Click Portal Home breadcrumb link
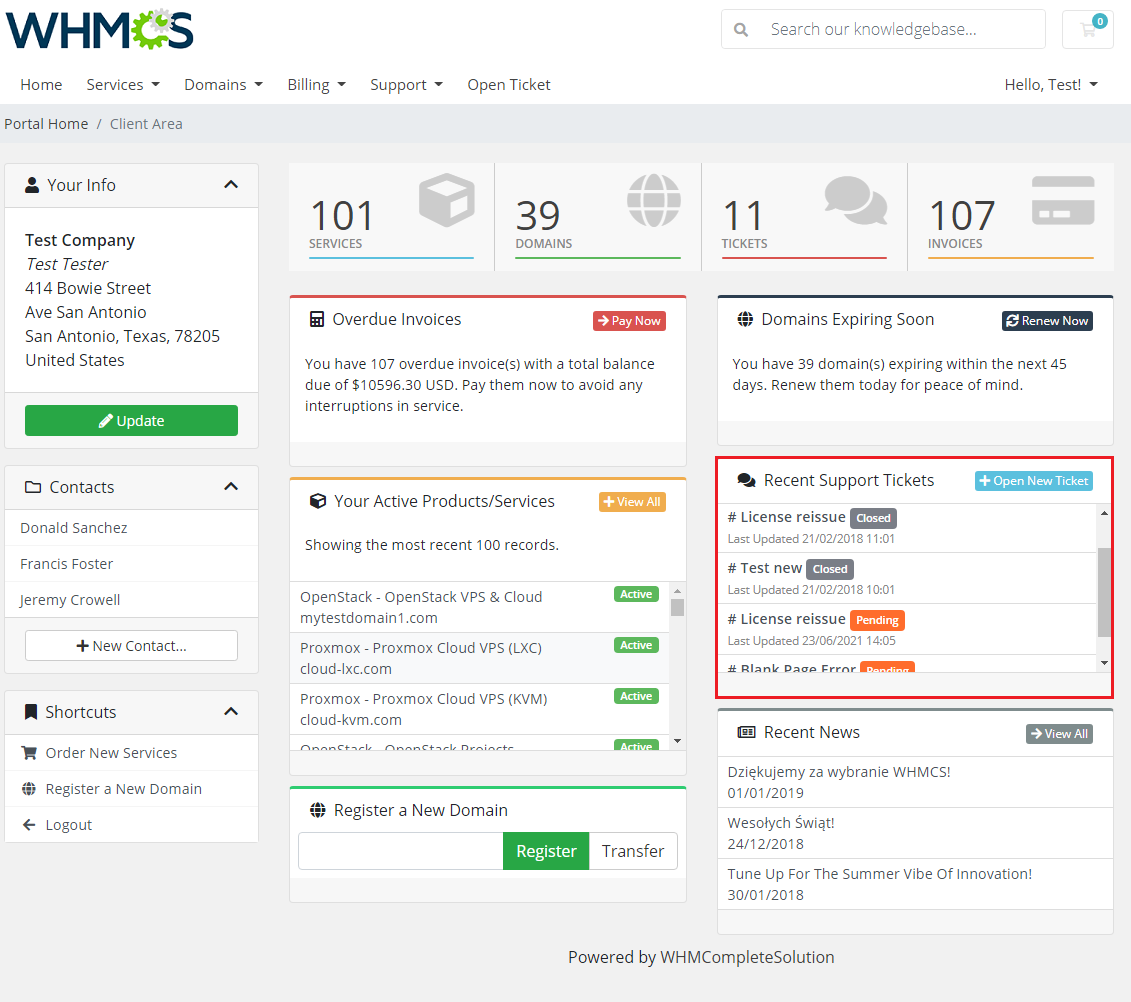The width and height of the screenshot is (1131, 1002). pos(46,123)
